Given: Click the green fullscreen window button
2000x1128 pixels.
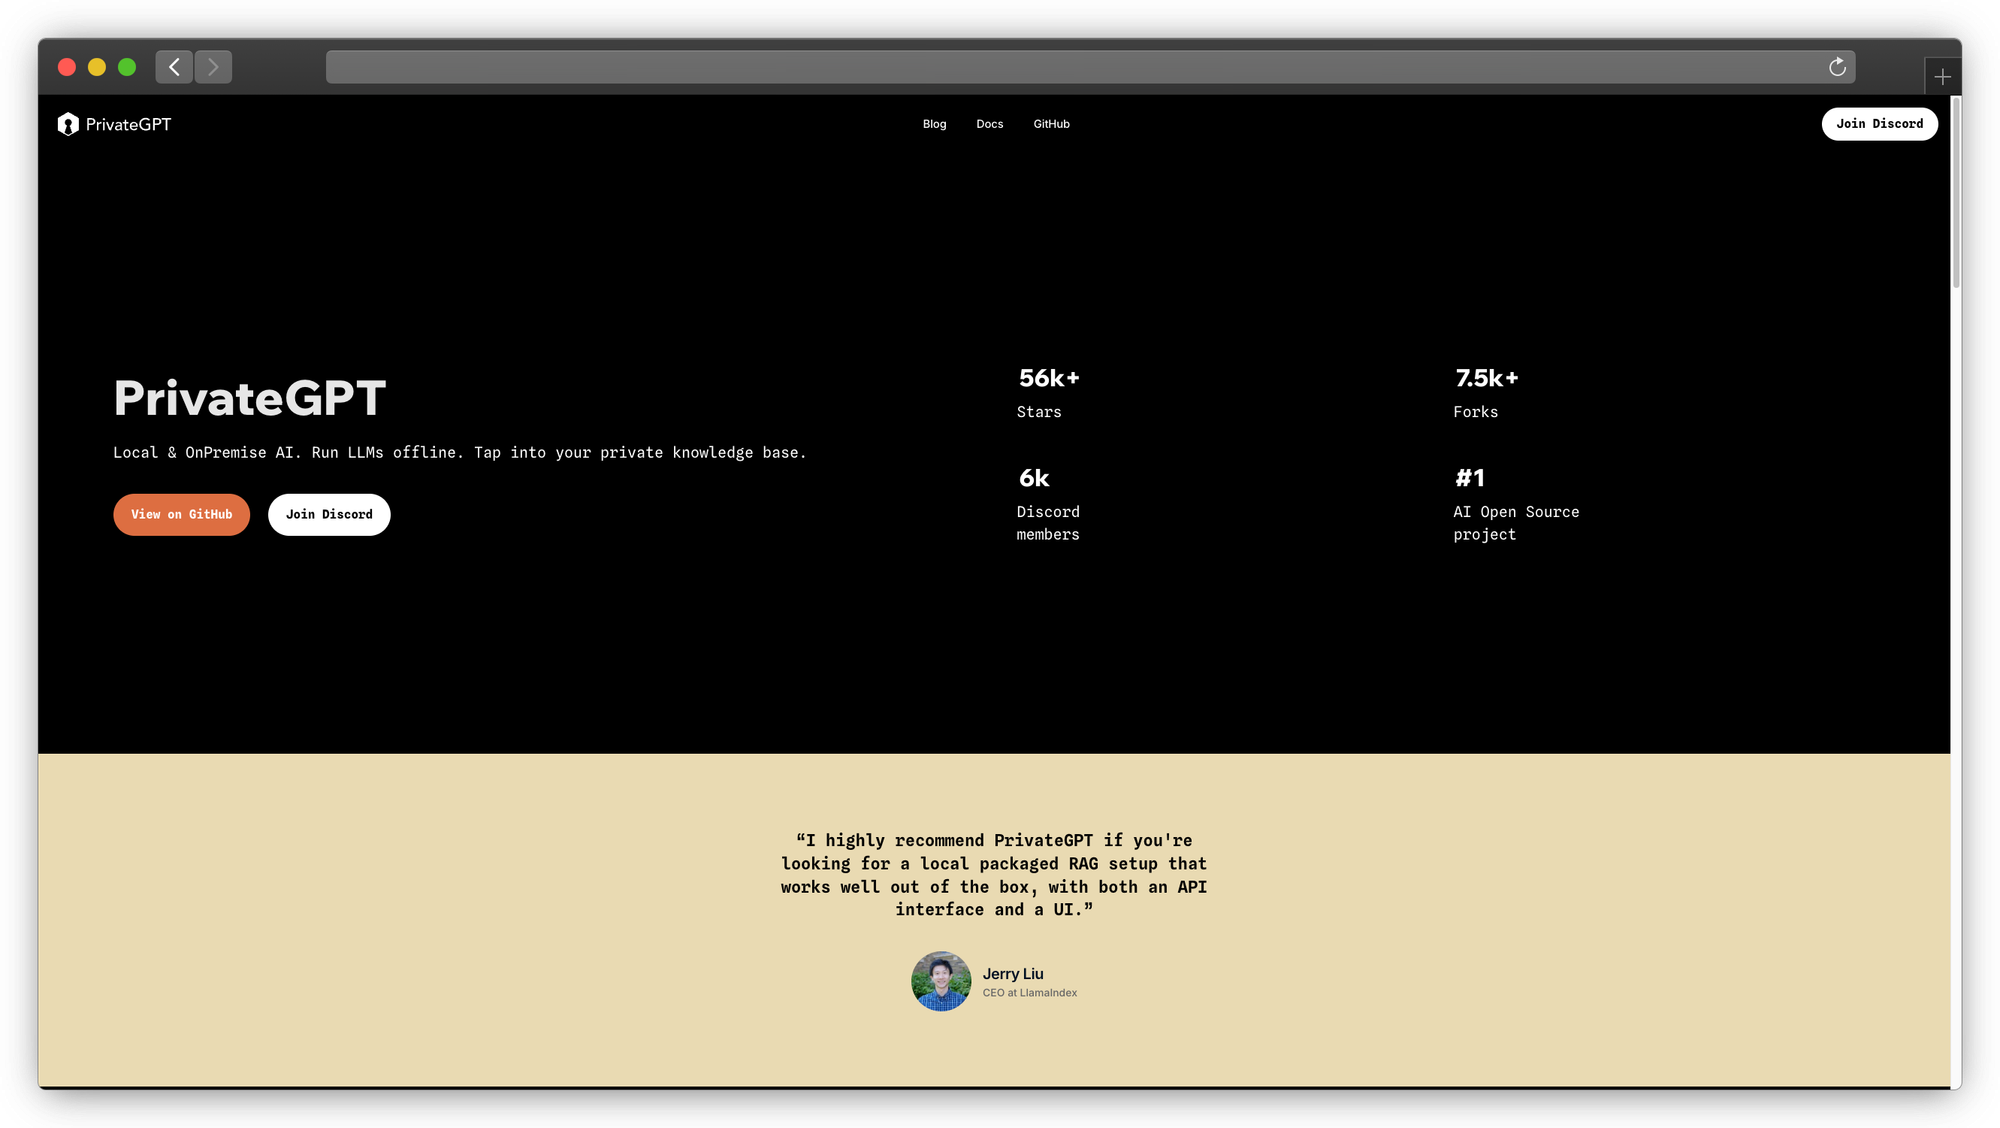Looking at the screenshot, I should click(x=127, y=67).
